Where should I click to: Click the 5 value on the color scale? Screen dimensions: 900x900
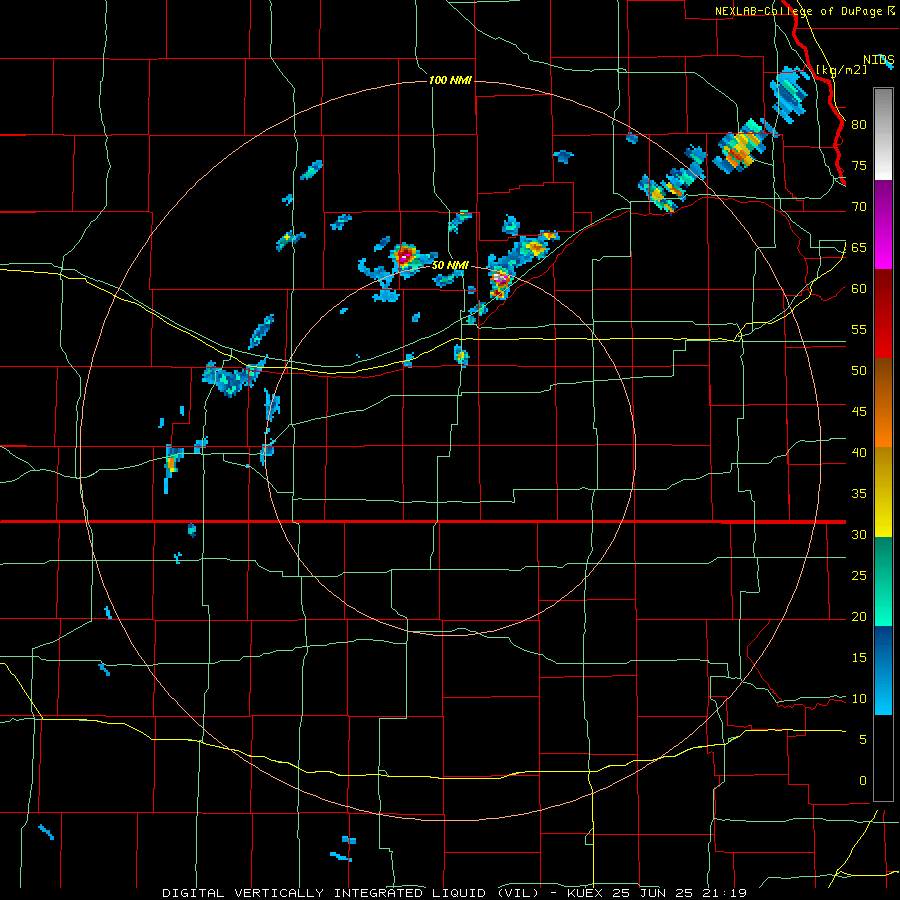[863, 739]
